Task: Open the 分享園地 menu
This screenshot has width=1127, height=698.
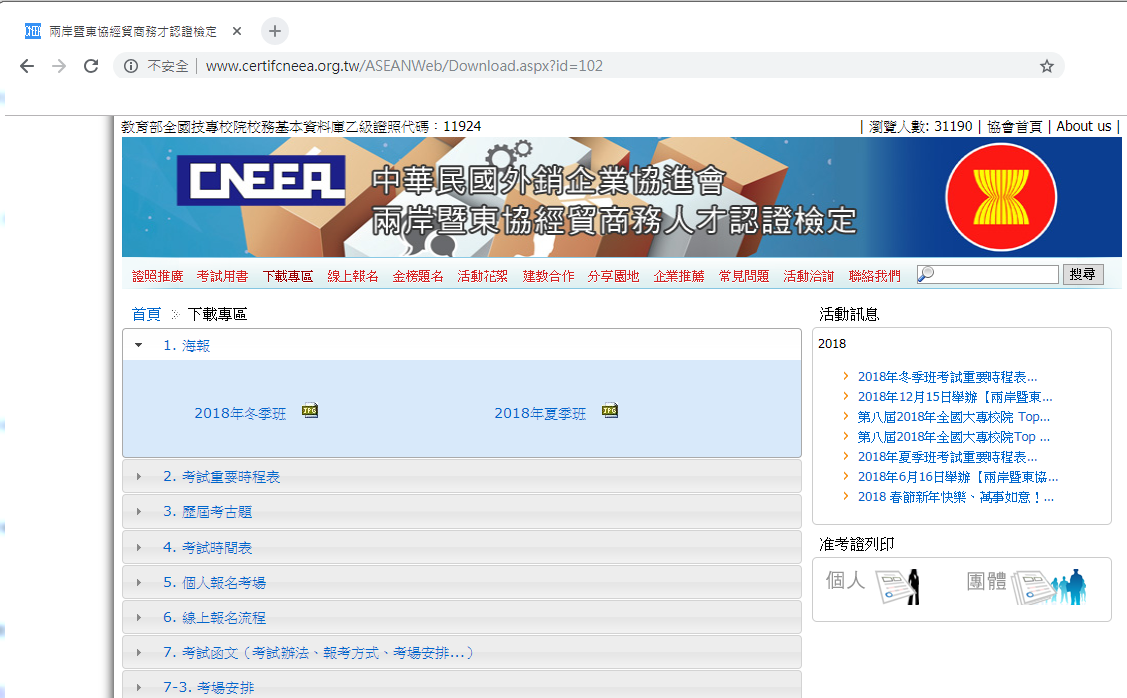Action: [613, 276]
